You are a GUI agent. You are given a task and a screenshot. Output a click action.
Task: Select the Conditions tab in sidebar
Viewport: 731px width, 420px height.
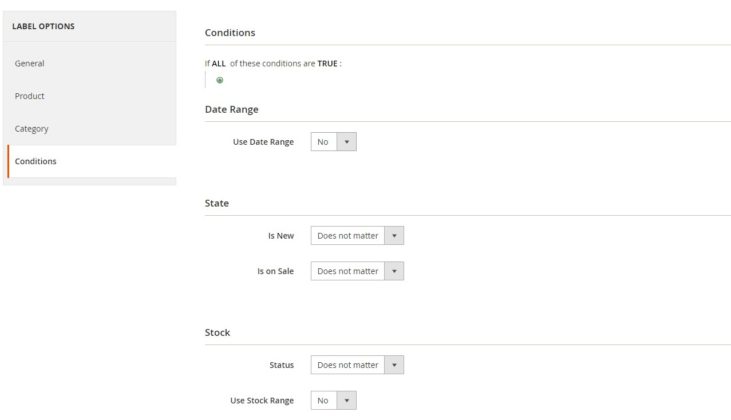[35, 161]
